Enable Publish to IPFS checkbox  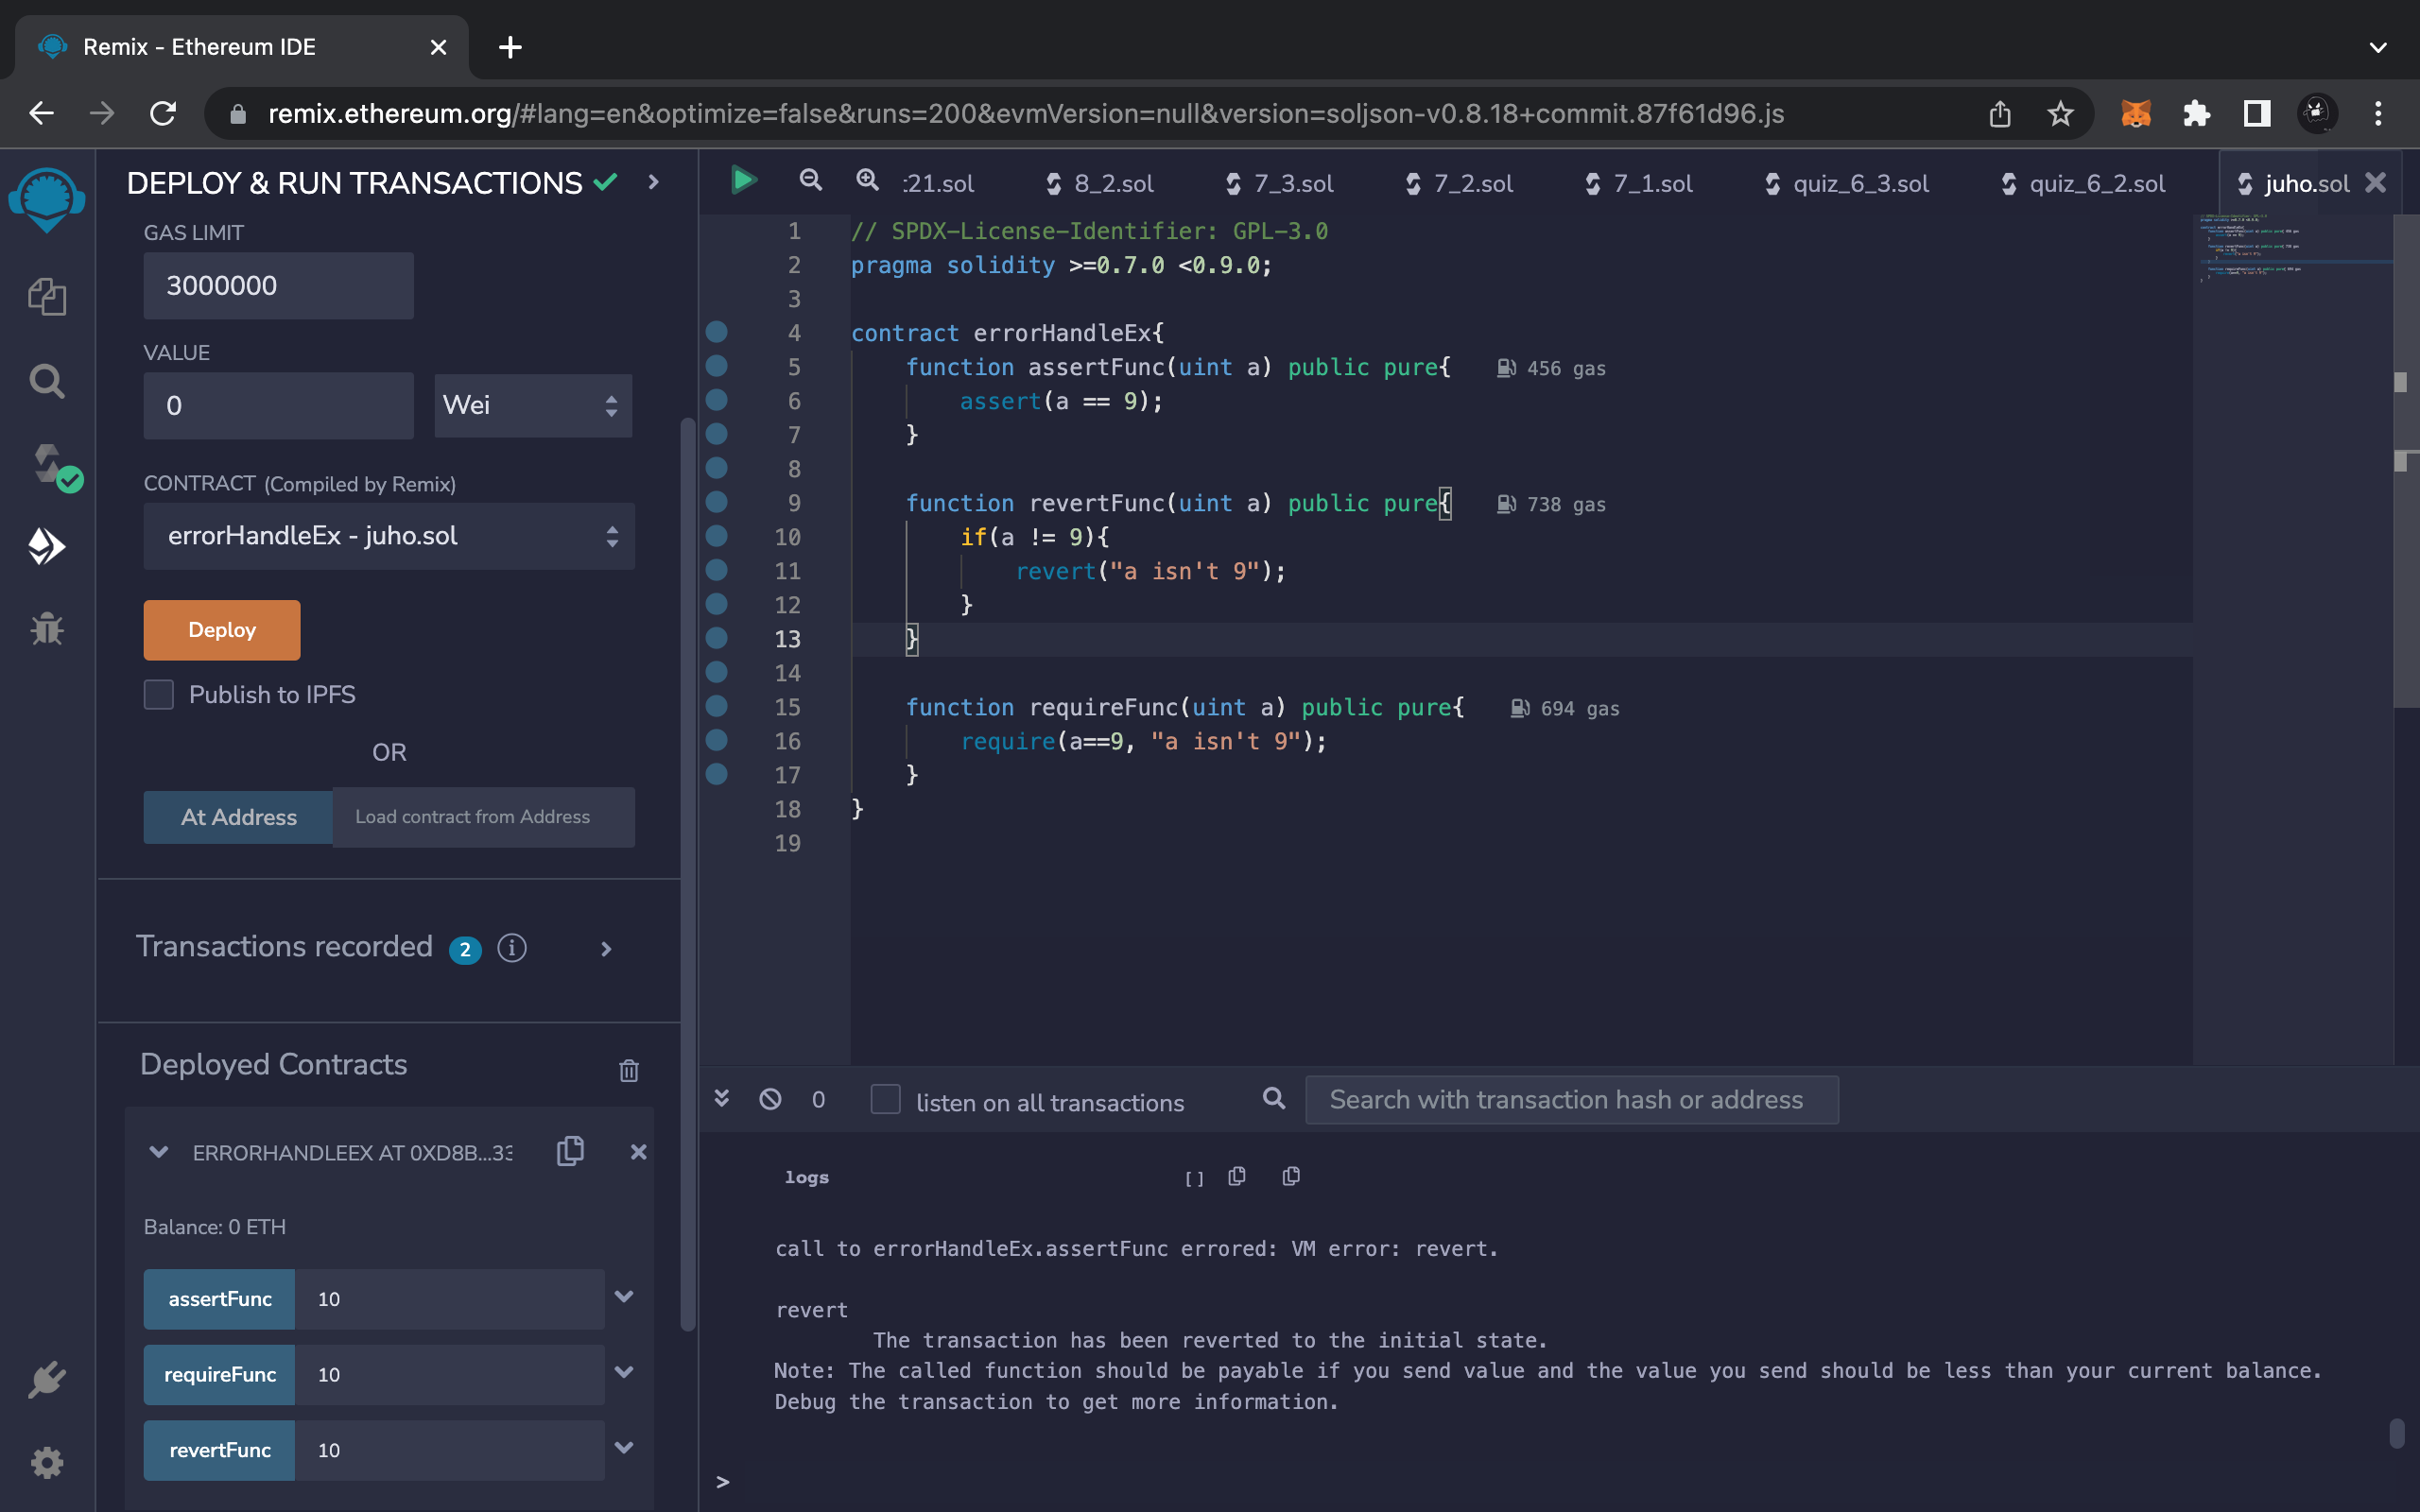click(x=159, y=694)
